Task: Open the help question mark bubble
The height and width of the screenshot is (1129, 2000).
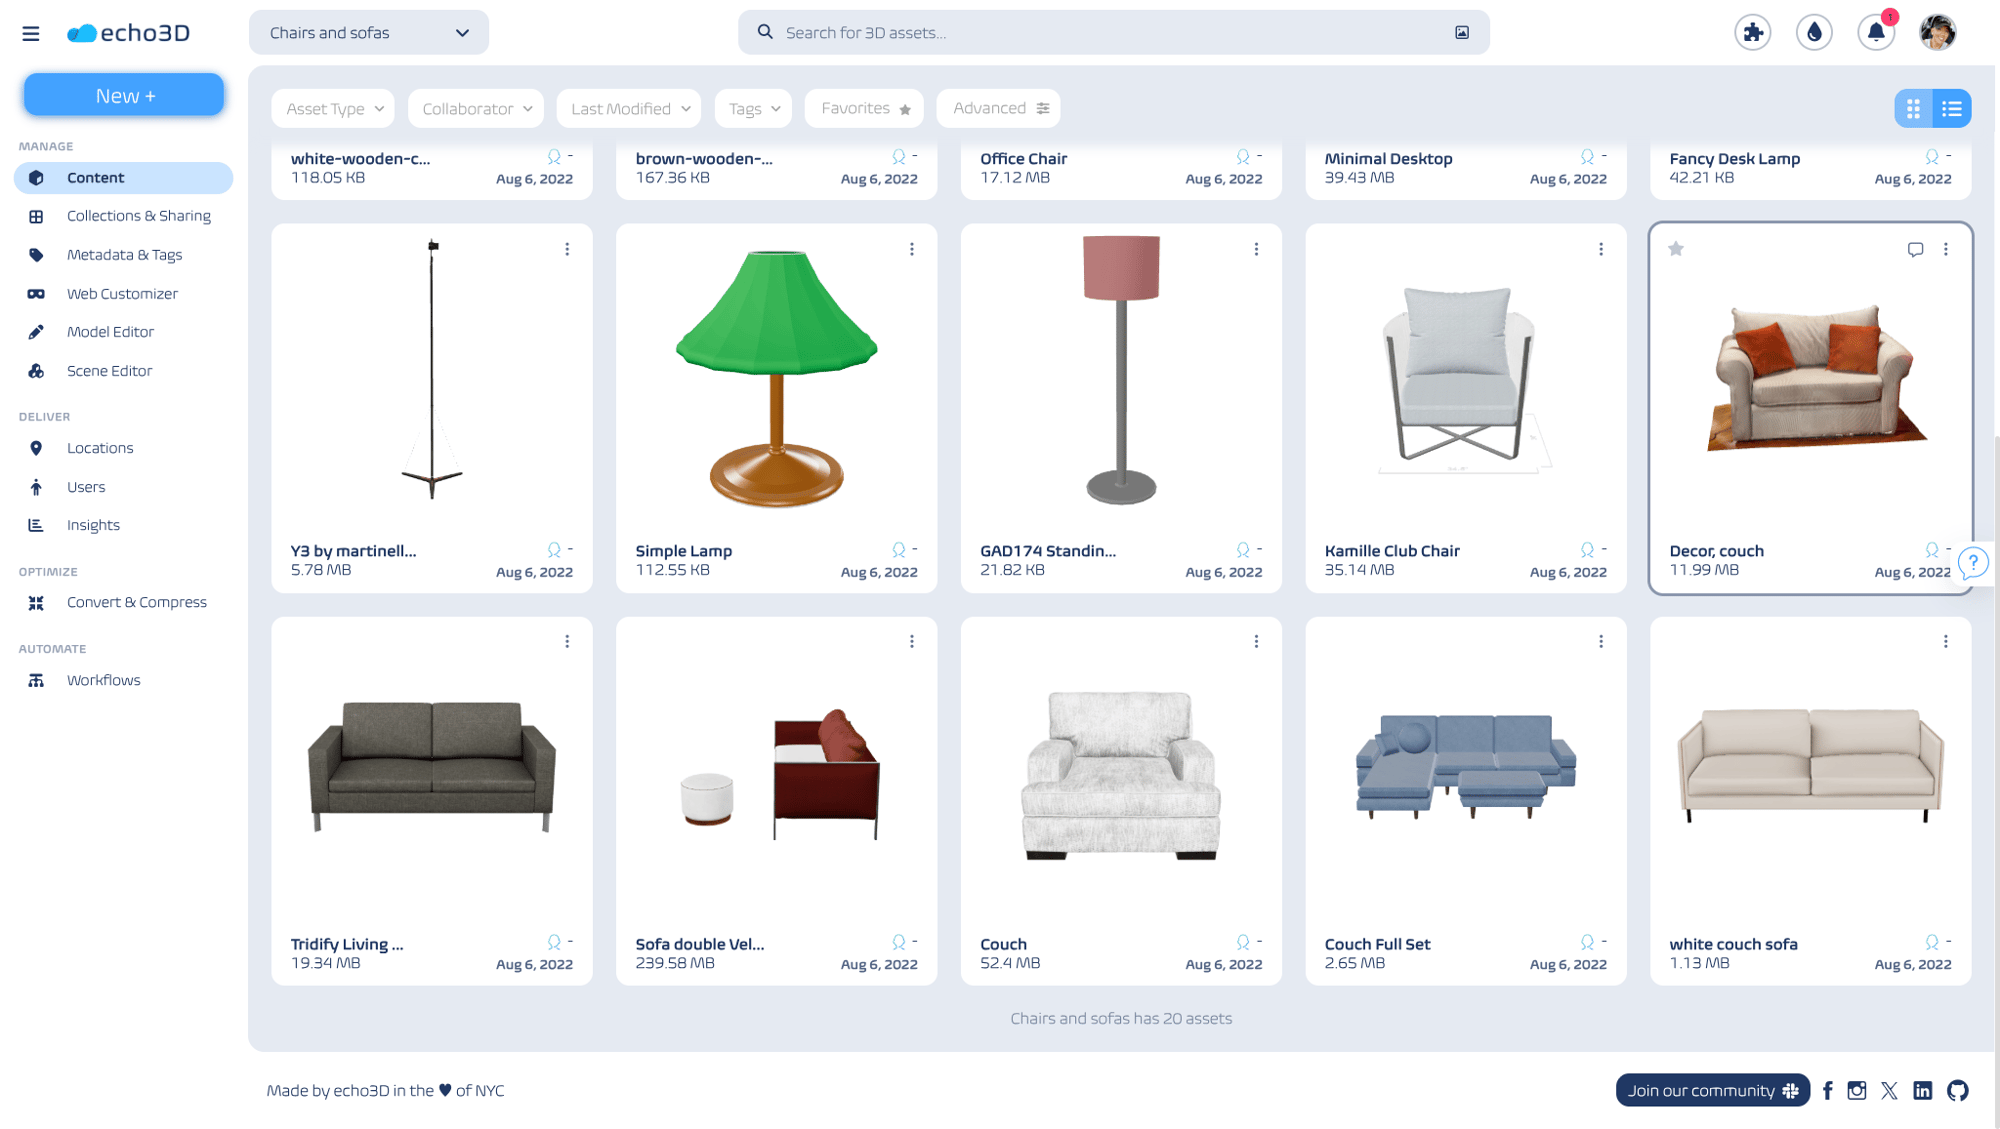Action: (1973, 563)
